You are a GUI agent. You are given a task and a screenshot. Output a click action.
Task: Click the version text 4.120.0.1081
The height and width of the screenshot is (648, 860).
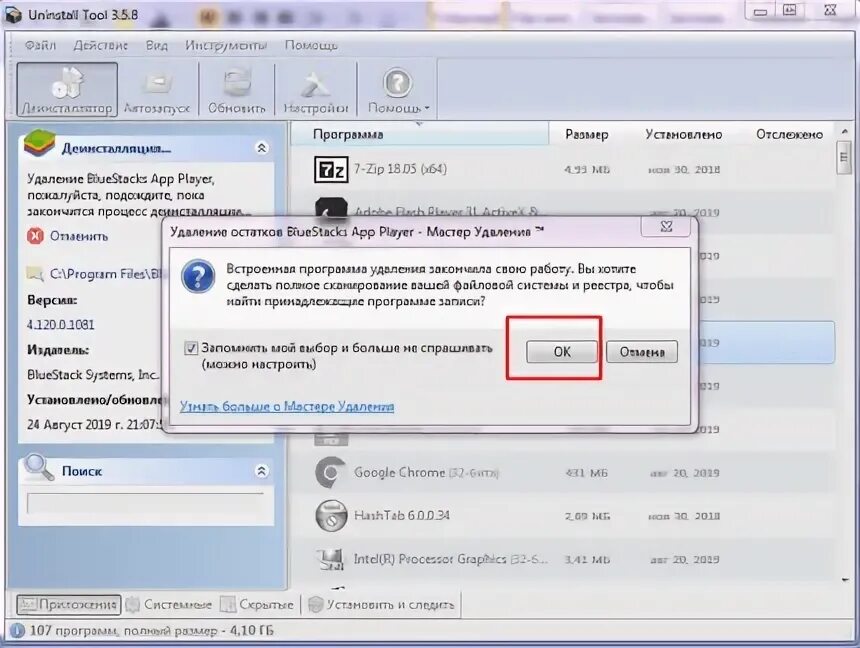click(x=60, y=324)
